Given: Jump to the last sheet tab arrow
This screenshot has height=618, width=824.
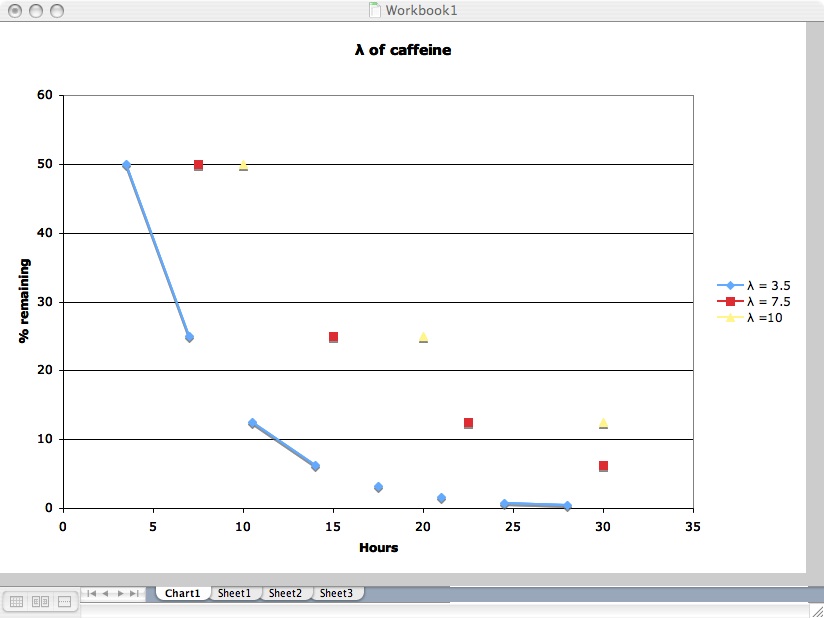Looking at the screenshot, I should pos(135,593).
